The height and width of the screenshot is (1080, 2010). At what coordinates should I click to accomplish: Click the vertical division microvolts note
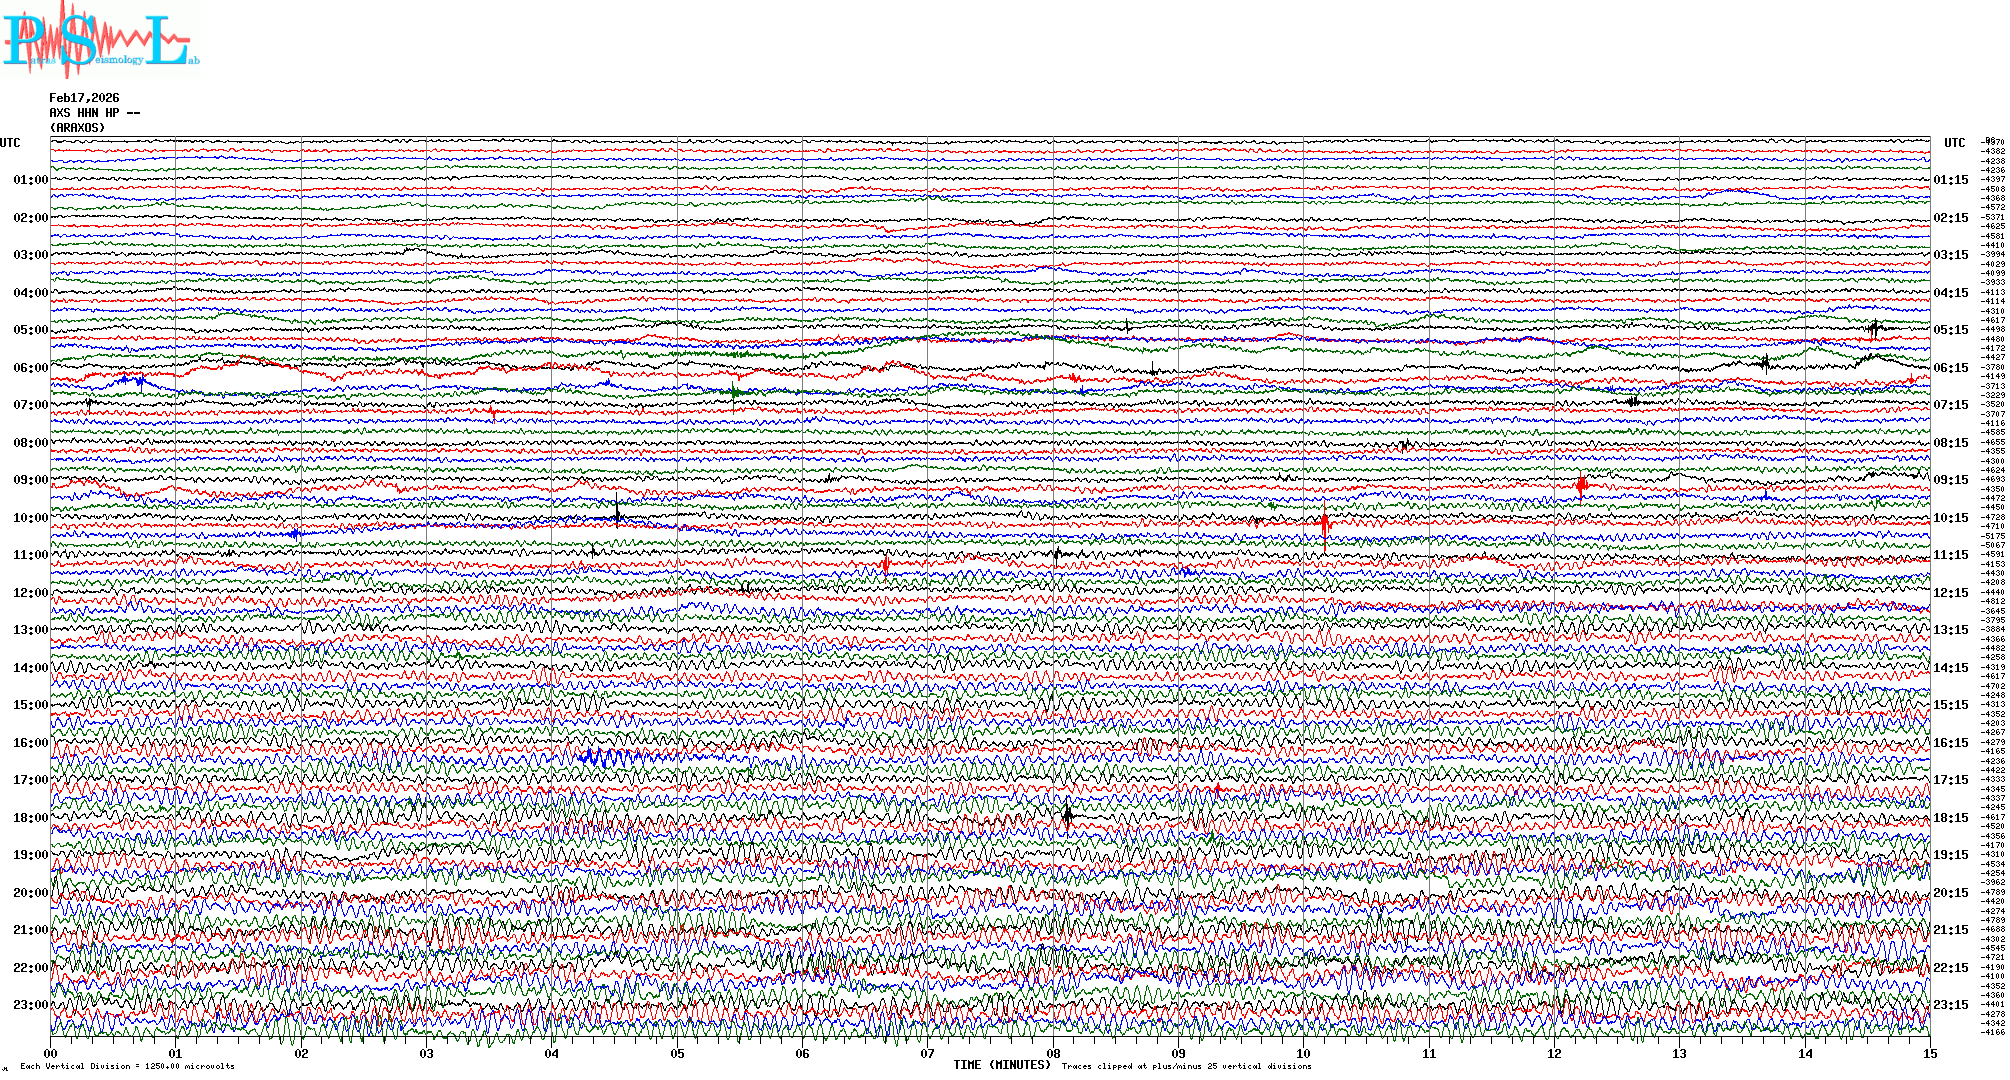tap(127, 1066)
